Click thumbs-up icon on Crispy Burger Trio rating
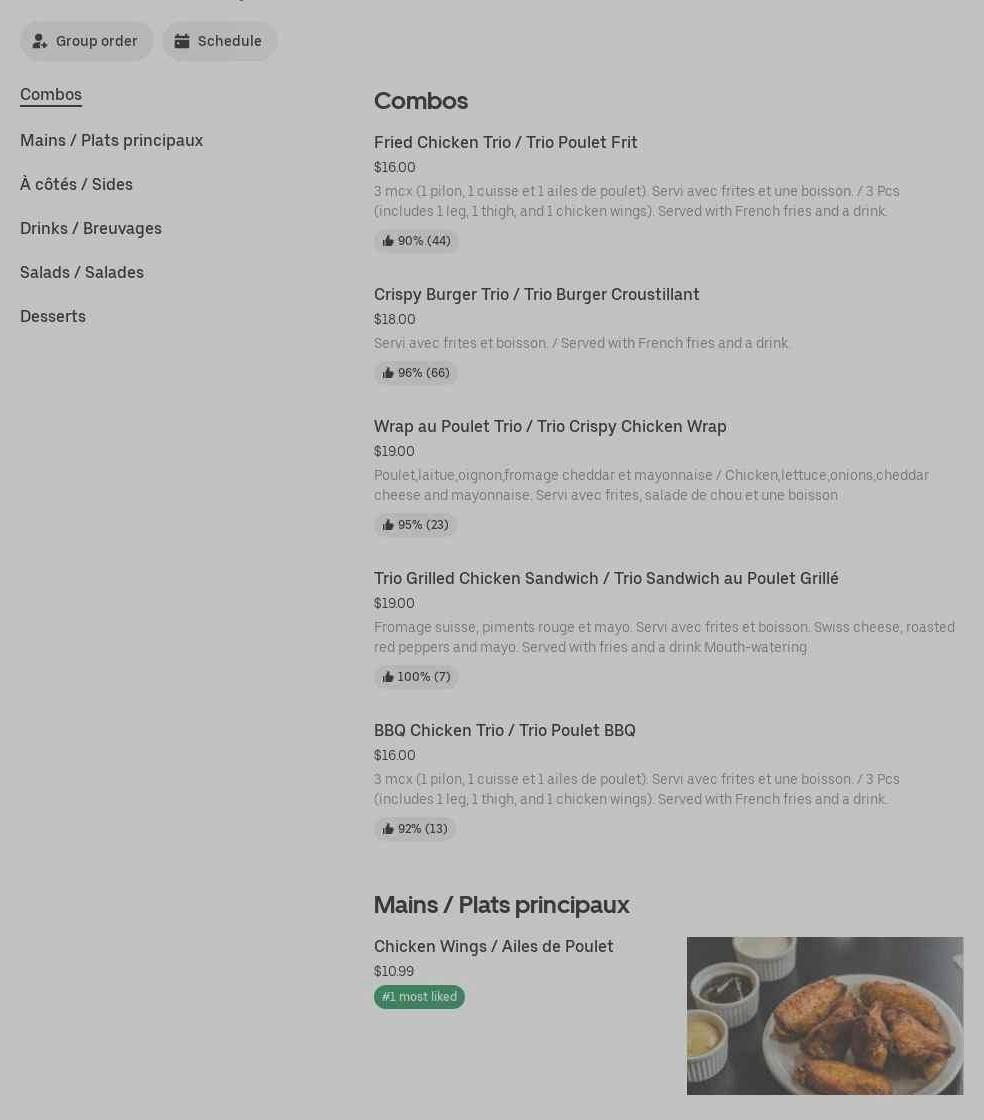The height and width of the screenshot is (1120, 984). coord(388,373)
